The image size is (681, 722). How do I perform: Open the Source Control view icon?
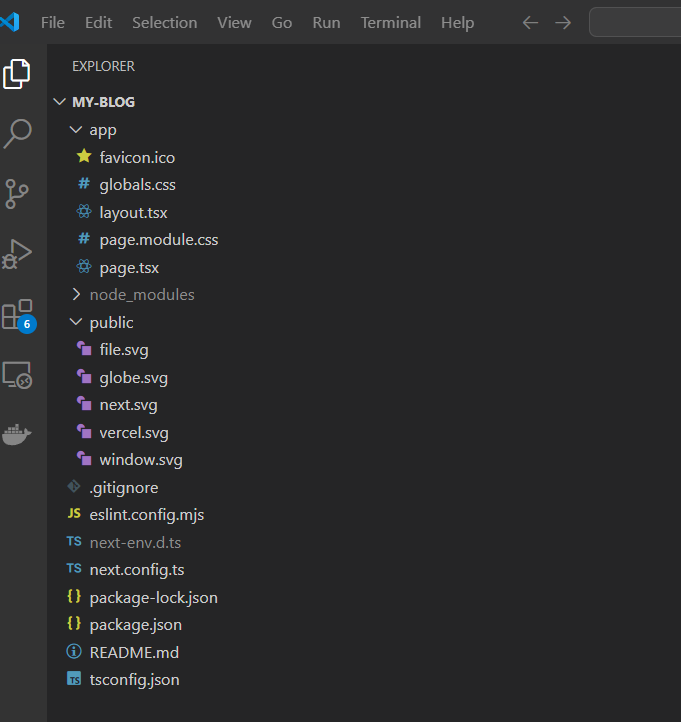[x=18, y=193]
